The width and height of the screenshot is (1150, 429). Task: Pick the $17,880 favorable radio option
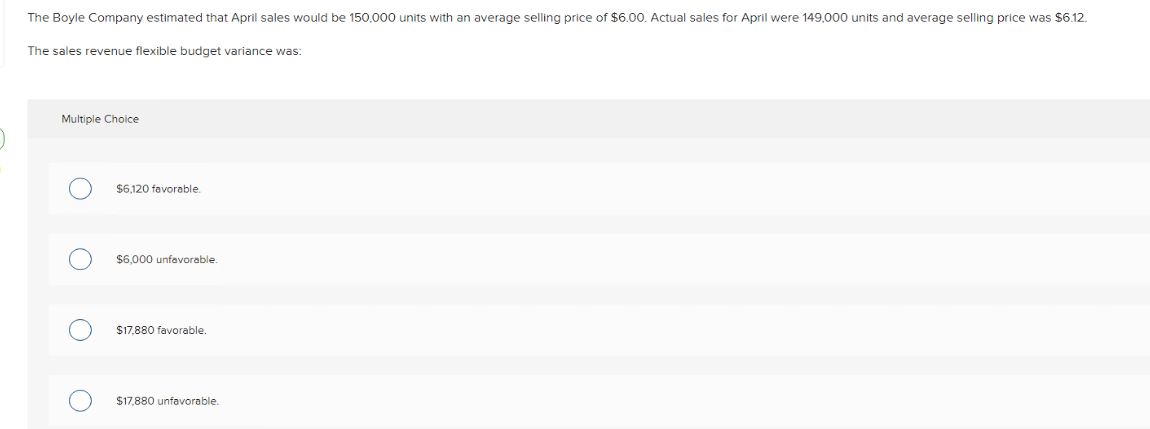click(x=80, y=330)
